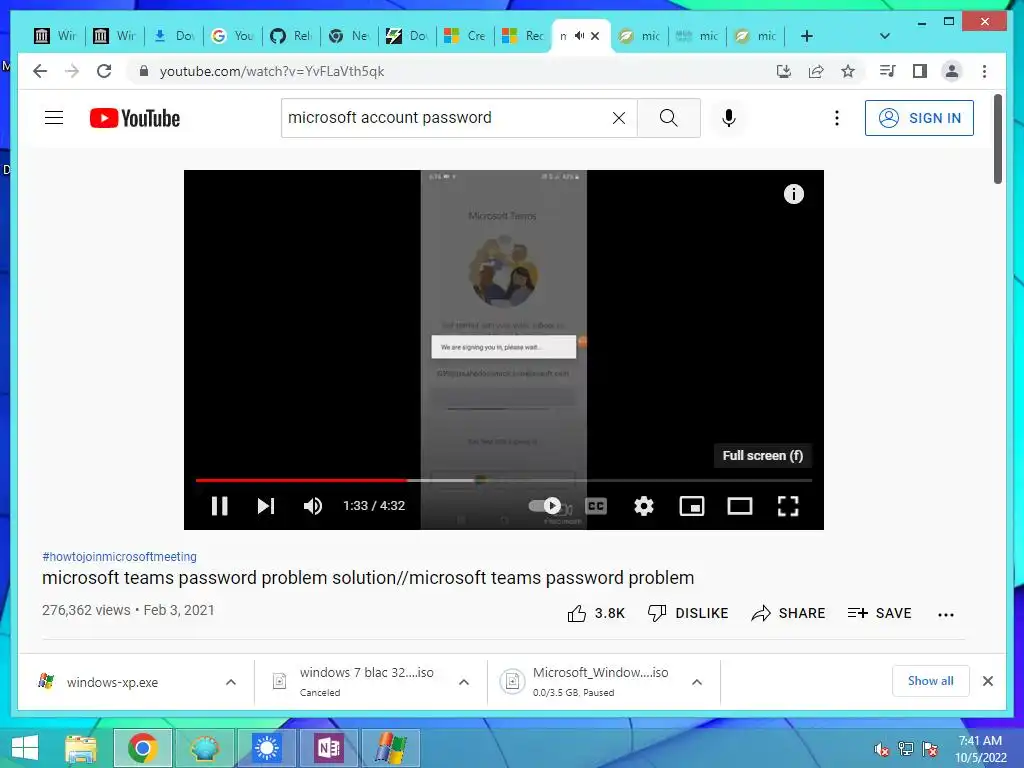The height and width of the screenshot is (768, 1024).
Task: Go back in browser history
Action: pyautogui.click(x=40, y=71)
